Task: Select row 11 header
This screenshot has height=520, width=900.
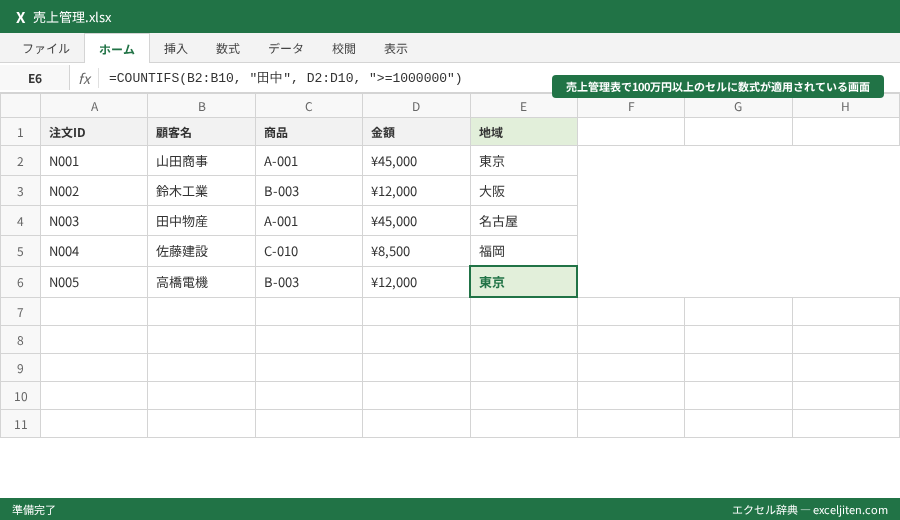Action: (x=20, y=424)
